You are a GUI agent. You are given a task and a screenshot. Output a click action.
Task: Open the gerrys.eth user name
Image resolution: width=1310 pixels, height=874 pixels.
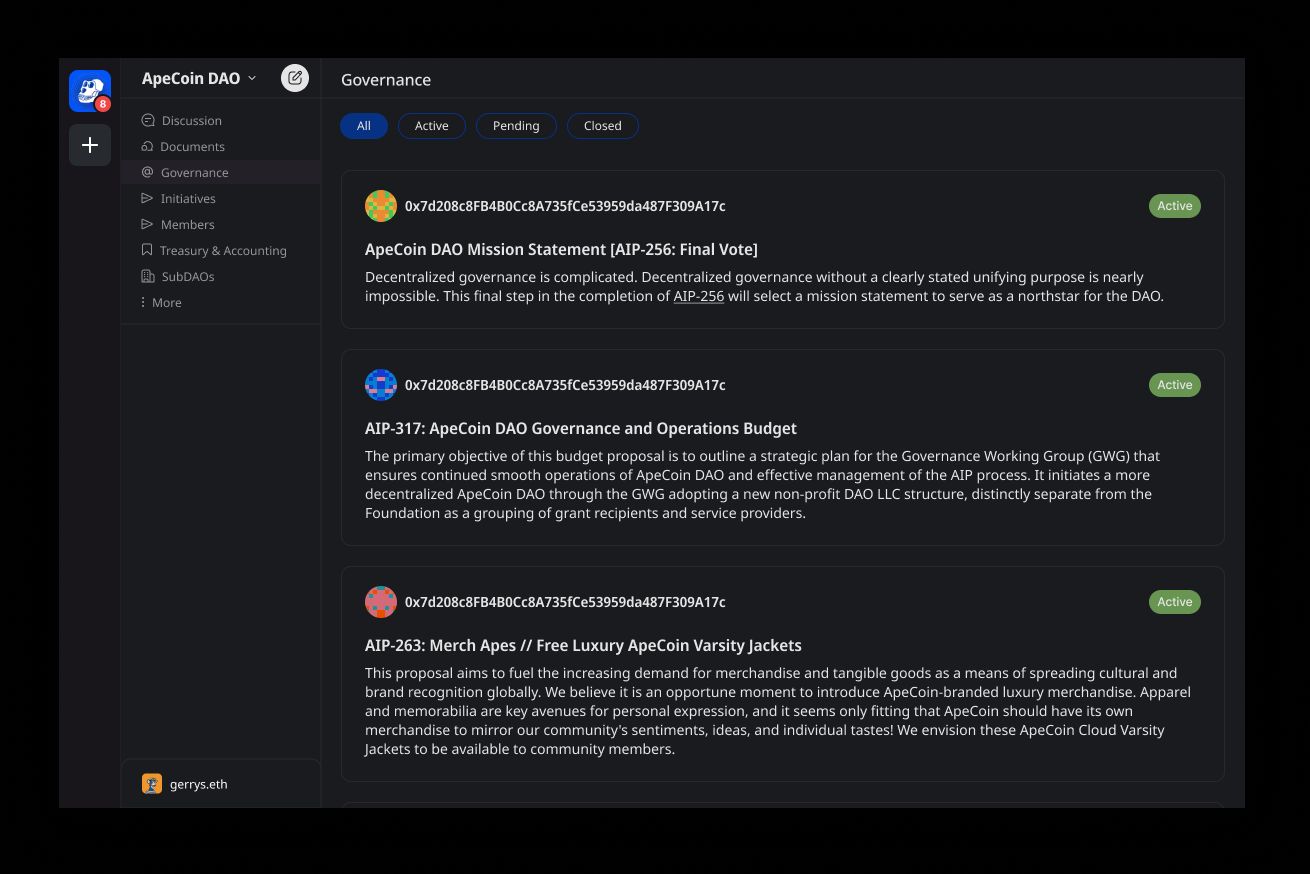click(x=199, y=784)
